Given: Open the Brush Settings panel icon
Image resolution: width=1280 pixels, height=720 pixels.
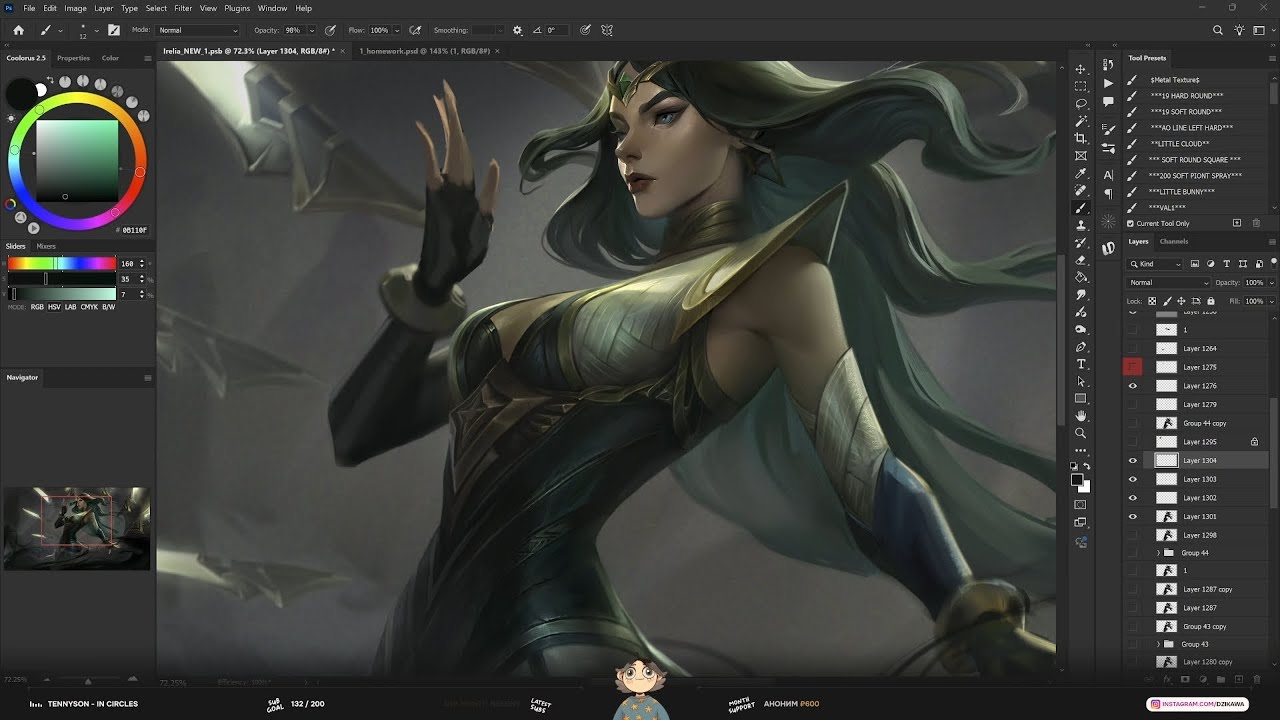Looking at the screenshot, I should click(1108, 129).
